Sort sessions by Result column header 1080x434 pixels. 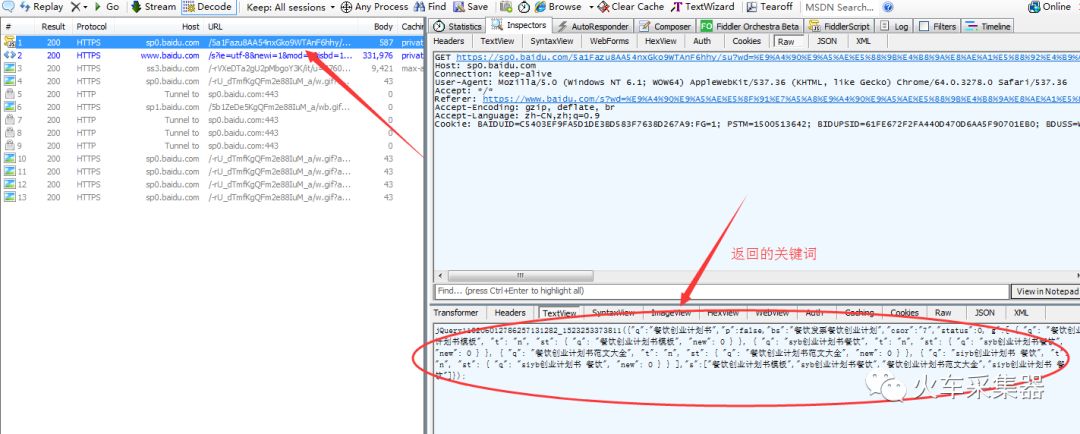point(53,26)
